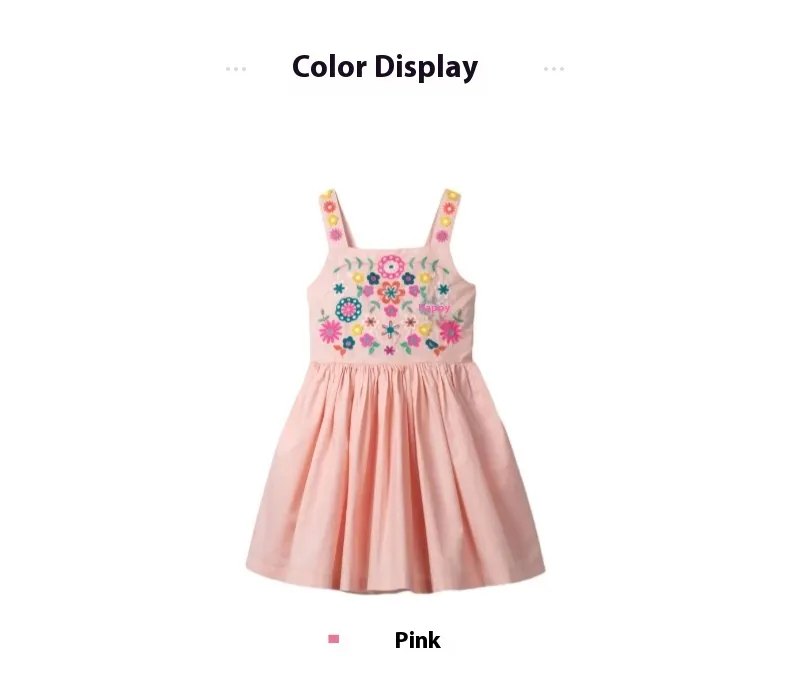Click the orange flower at bodice center
This screenshot has width=790, height=690.
coord(391,292)
